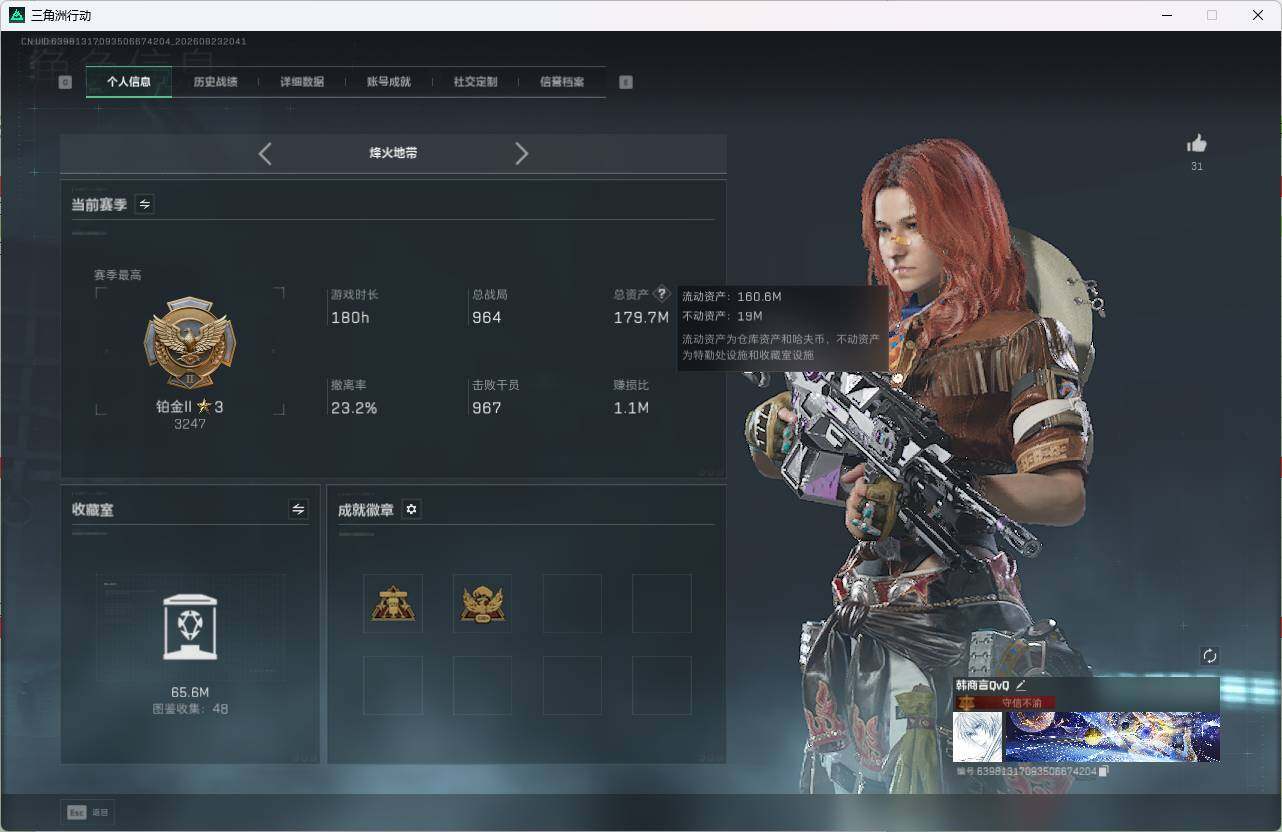Click the 图鉴收集: 48 text
Viewport: 1282px width, 832px height.
190,709
